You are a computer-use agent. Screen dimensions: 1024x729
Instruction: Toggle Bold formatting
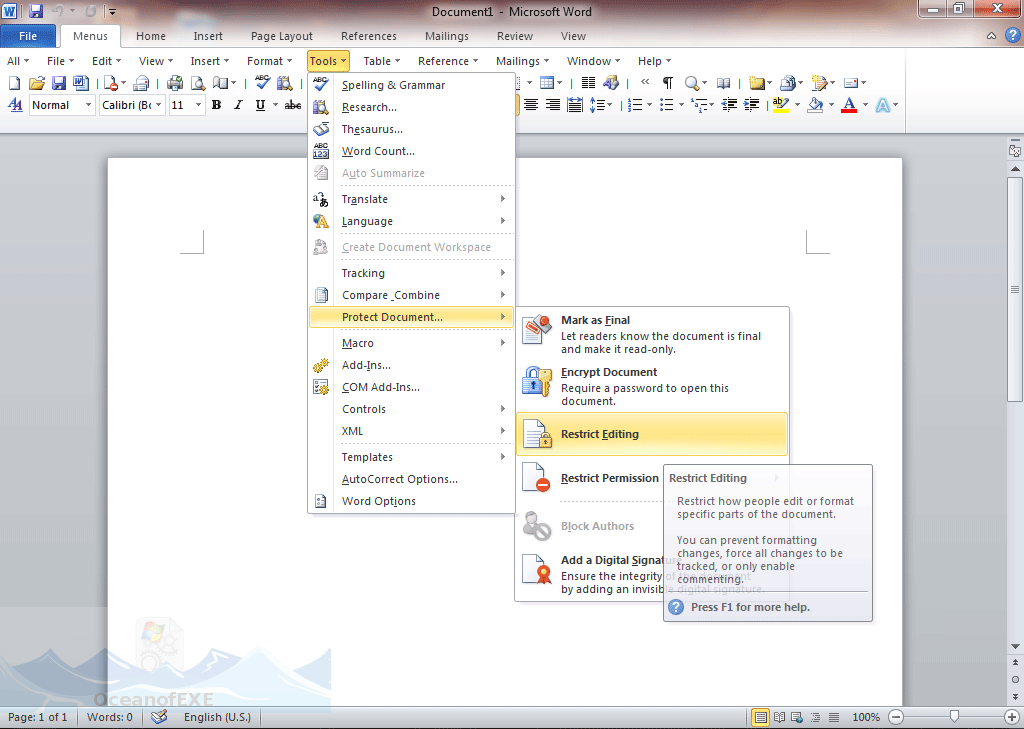[x=217, y=105]
